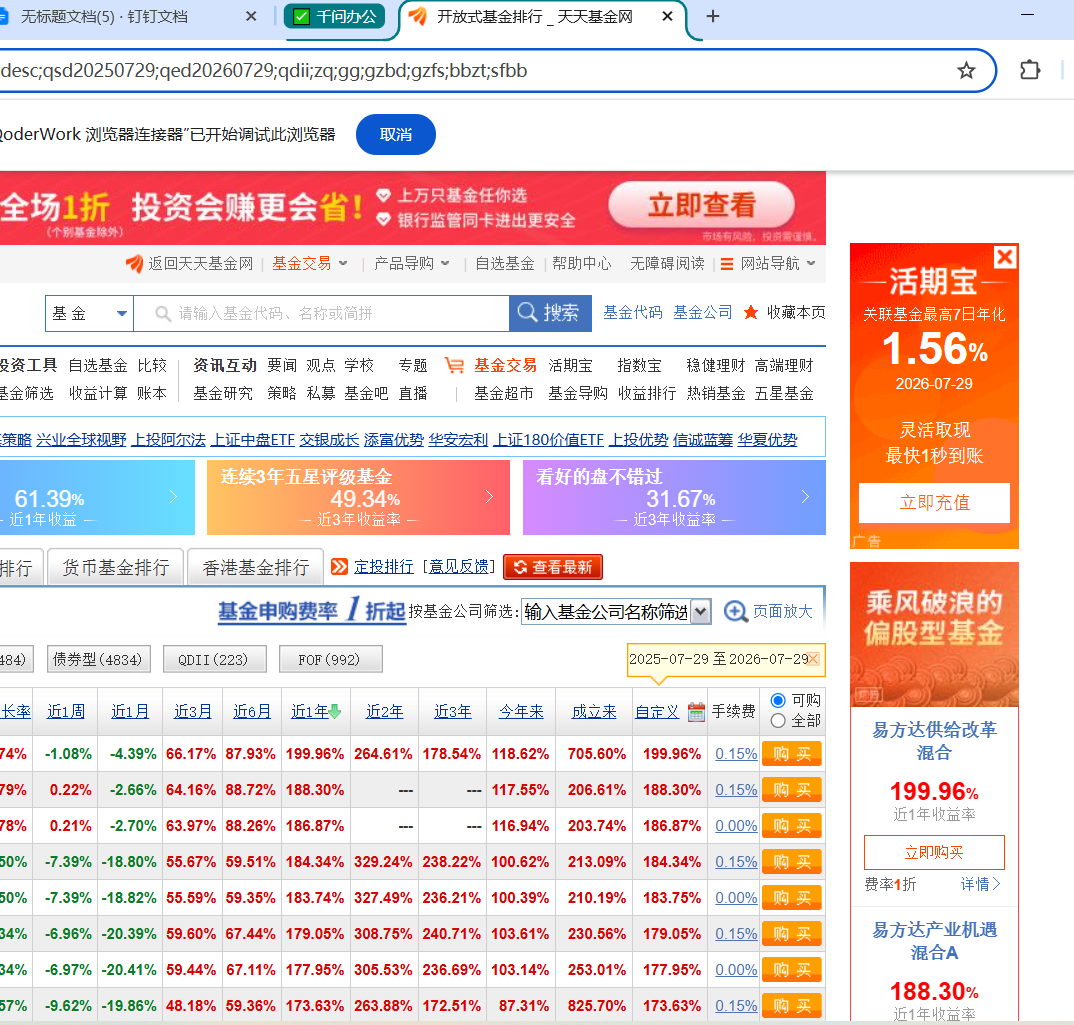This screenshot has width=1074, height=1025.
Task: Cancel debugging with 取消 button
Action: (x=395, y=134)
